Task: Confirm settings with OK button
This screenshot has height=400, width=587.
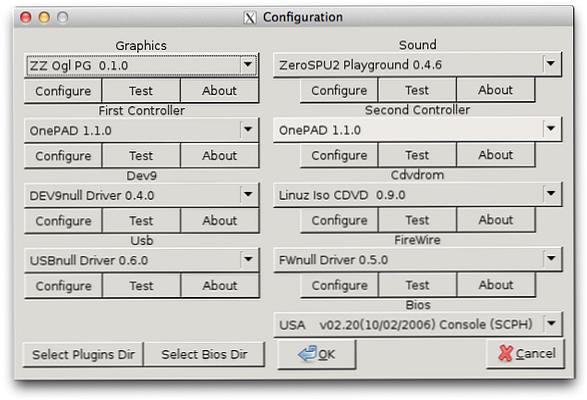Action: [317, 354]
